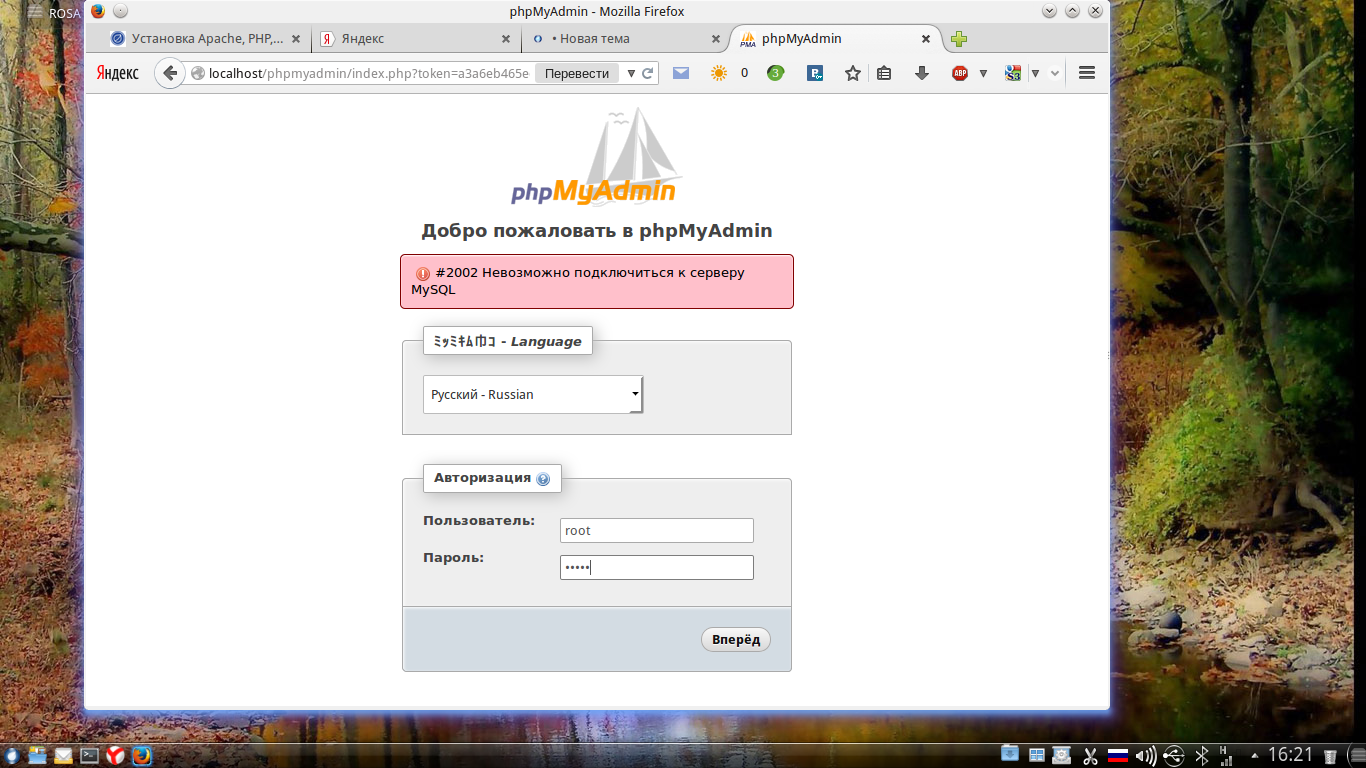Click the Авторизация legend text
This screenshot has height=768, width=1366.
click(482, 478)
